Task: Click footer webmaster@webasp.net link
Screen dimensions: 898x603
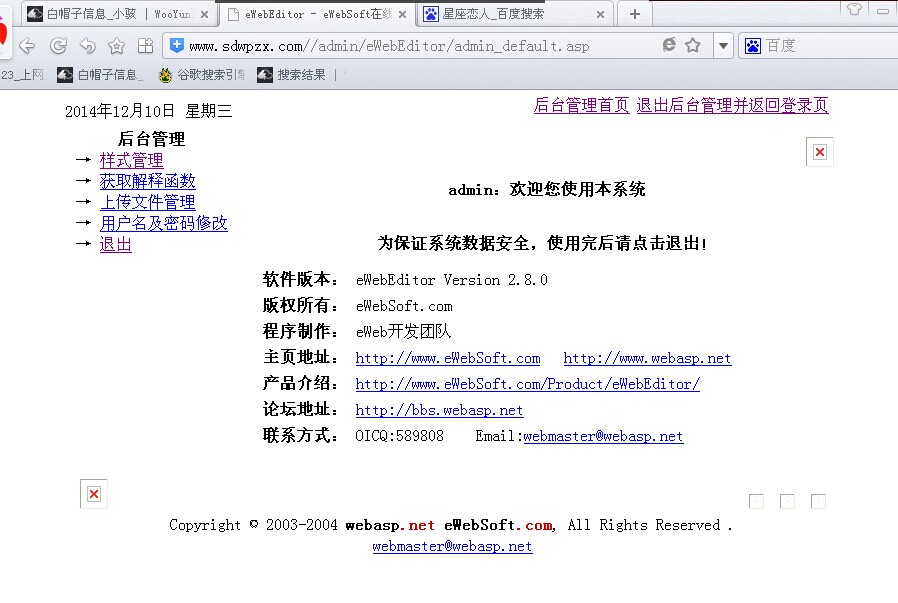Action: (452, 546)
